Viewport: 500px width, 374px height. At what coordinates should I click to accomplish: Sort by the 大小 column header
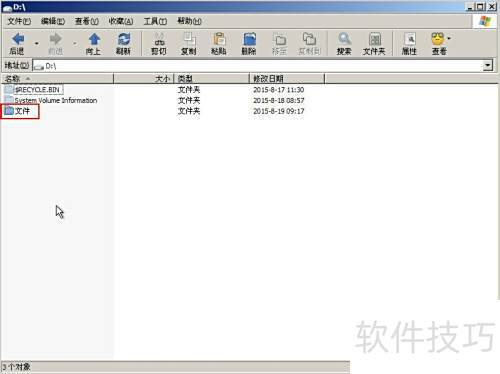point(144,79)
